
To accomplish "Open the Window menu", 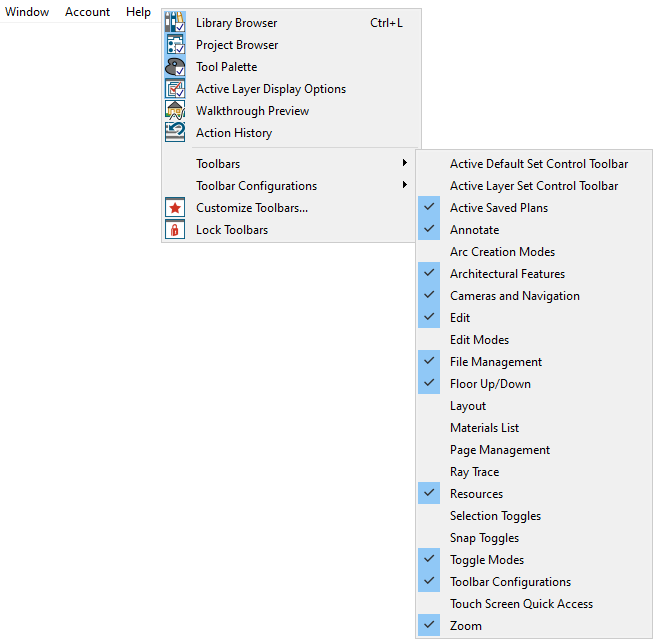I will (27, 12).
